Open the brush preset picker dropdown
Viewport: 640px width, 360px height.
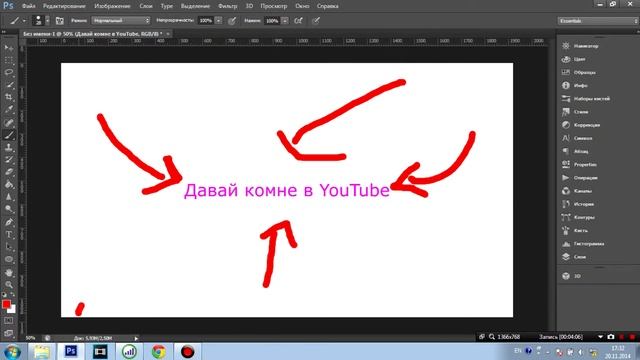tap(47, 20)
